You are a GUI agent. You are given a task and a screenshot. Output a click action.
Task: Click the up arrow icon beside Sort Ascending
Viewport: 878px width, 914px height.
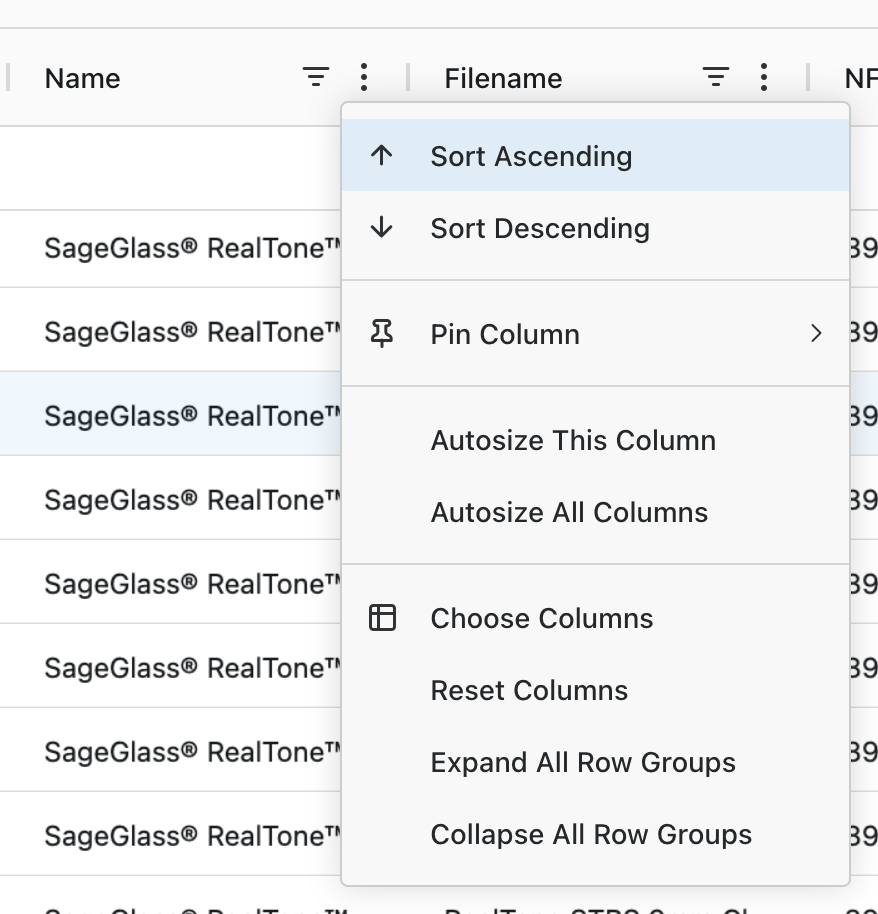(x=382, y=156)
